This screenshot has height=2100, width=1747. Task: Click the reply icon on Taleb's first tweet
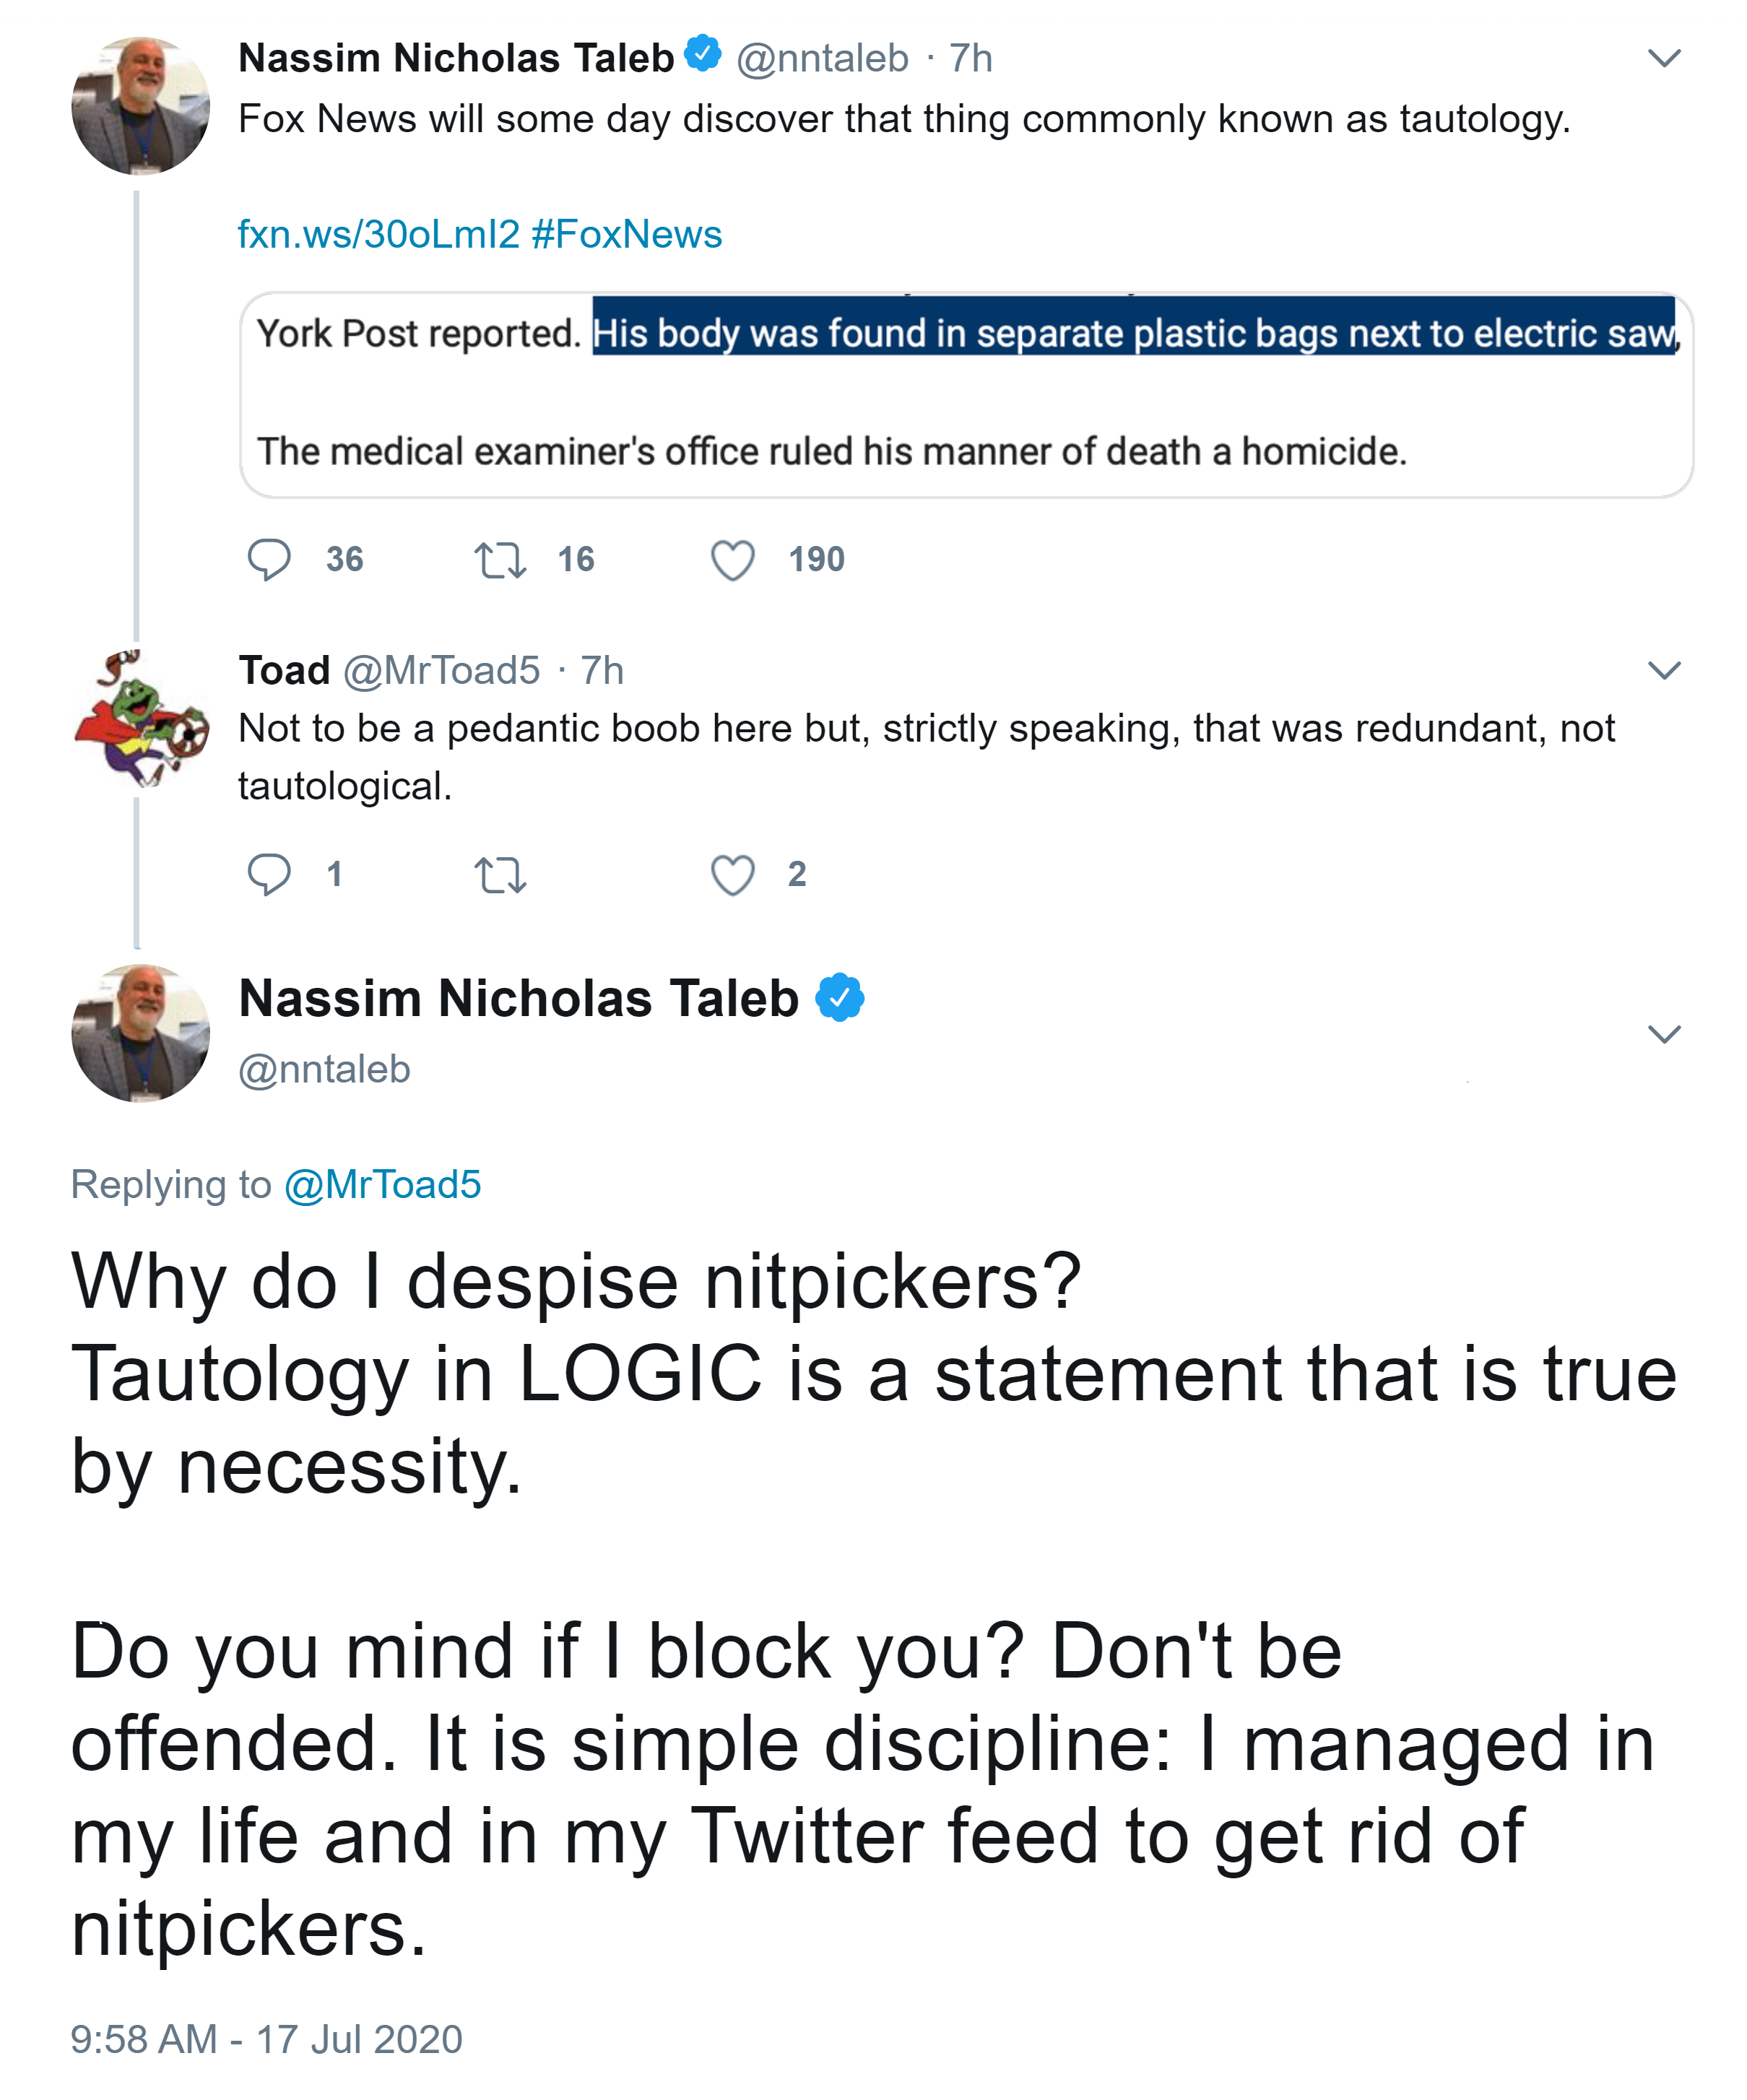[x=268, y=559]
